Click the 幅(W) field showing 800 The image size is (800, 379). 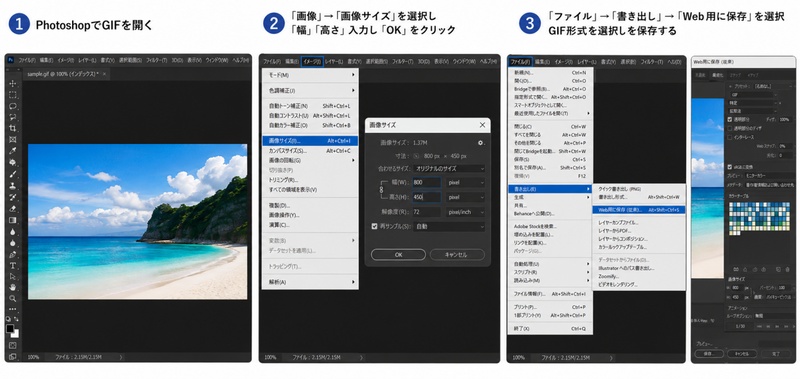pyautogui.click(x=427, y=182)
